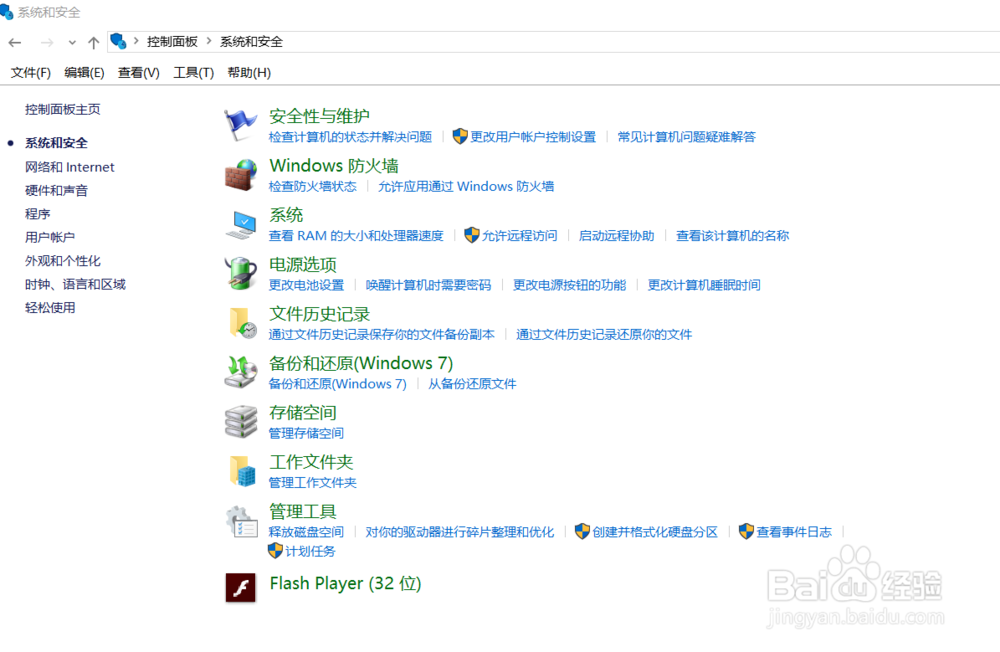Open the 工具(T) menu
Image resolution: width=1000 pixels, height=652 pixels.
pyautogui.click(x=193, y=73)
